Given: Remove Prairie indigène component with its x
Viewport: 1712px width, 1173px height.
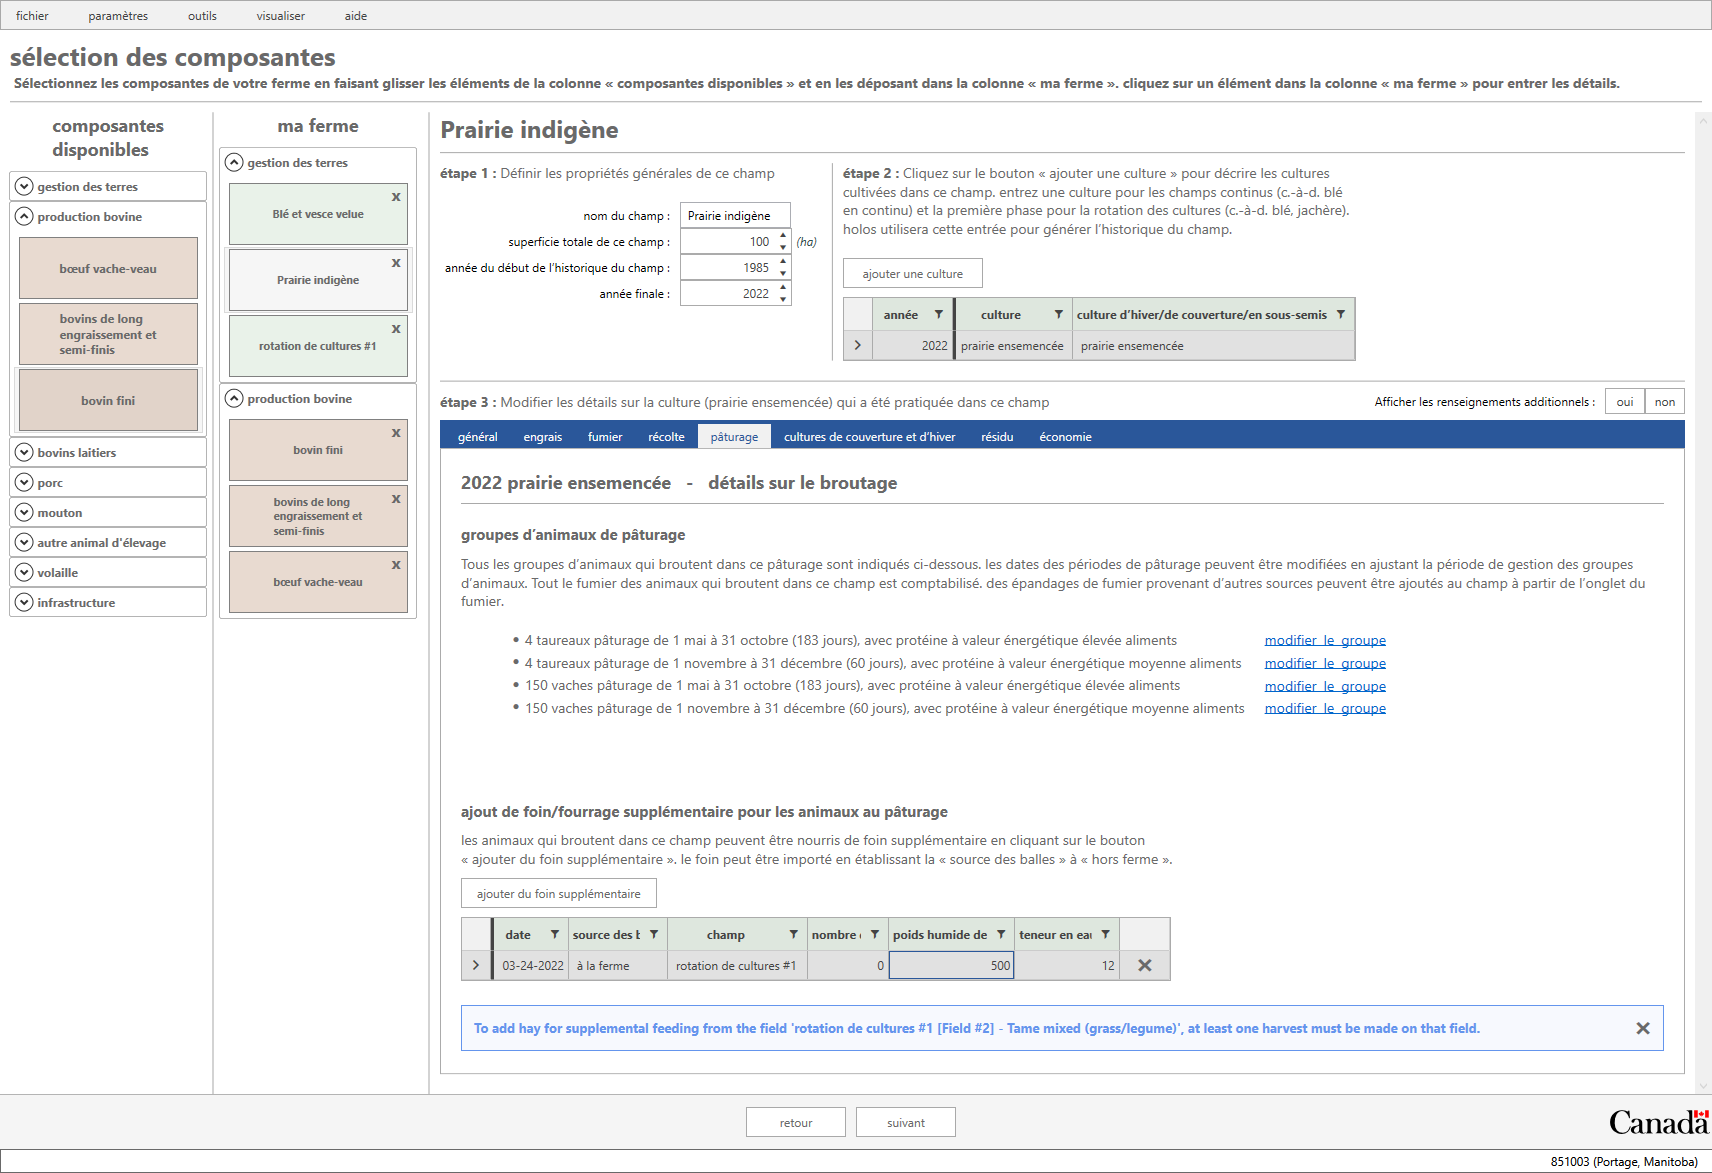Looking at the screenshot, I should pyautogui.click(x=396, y=263).
